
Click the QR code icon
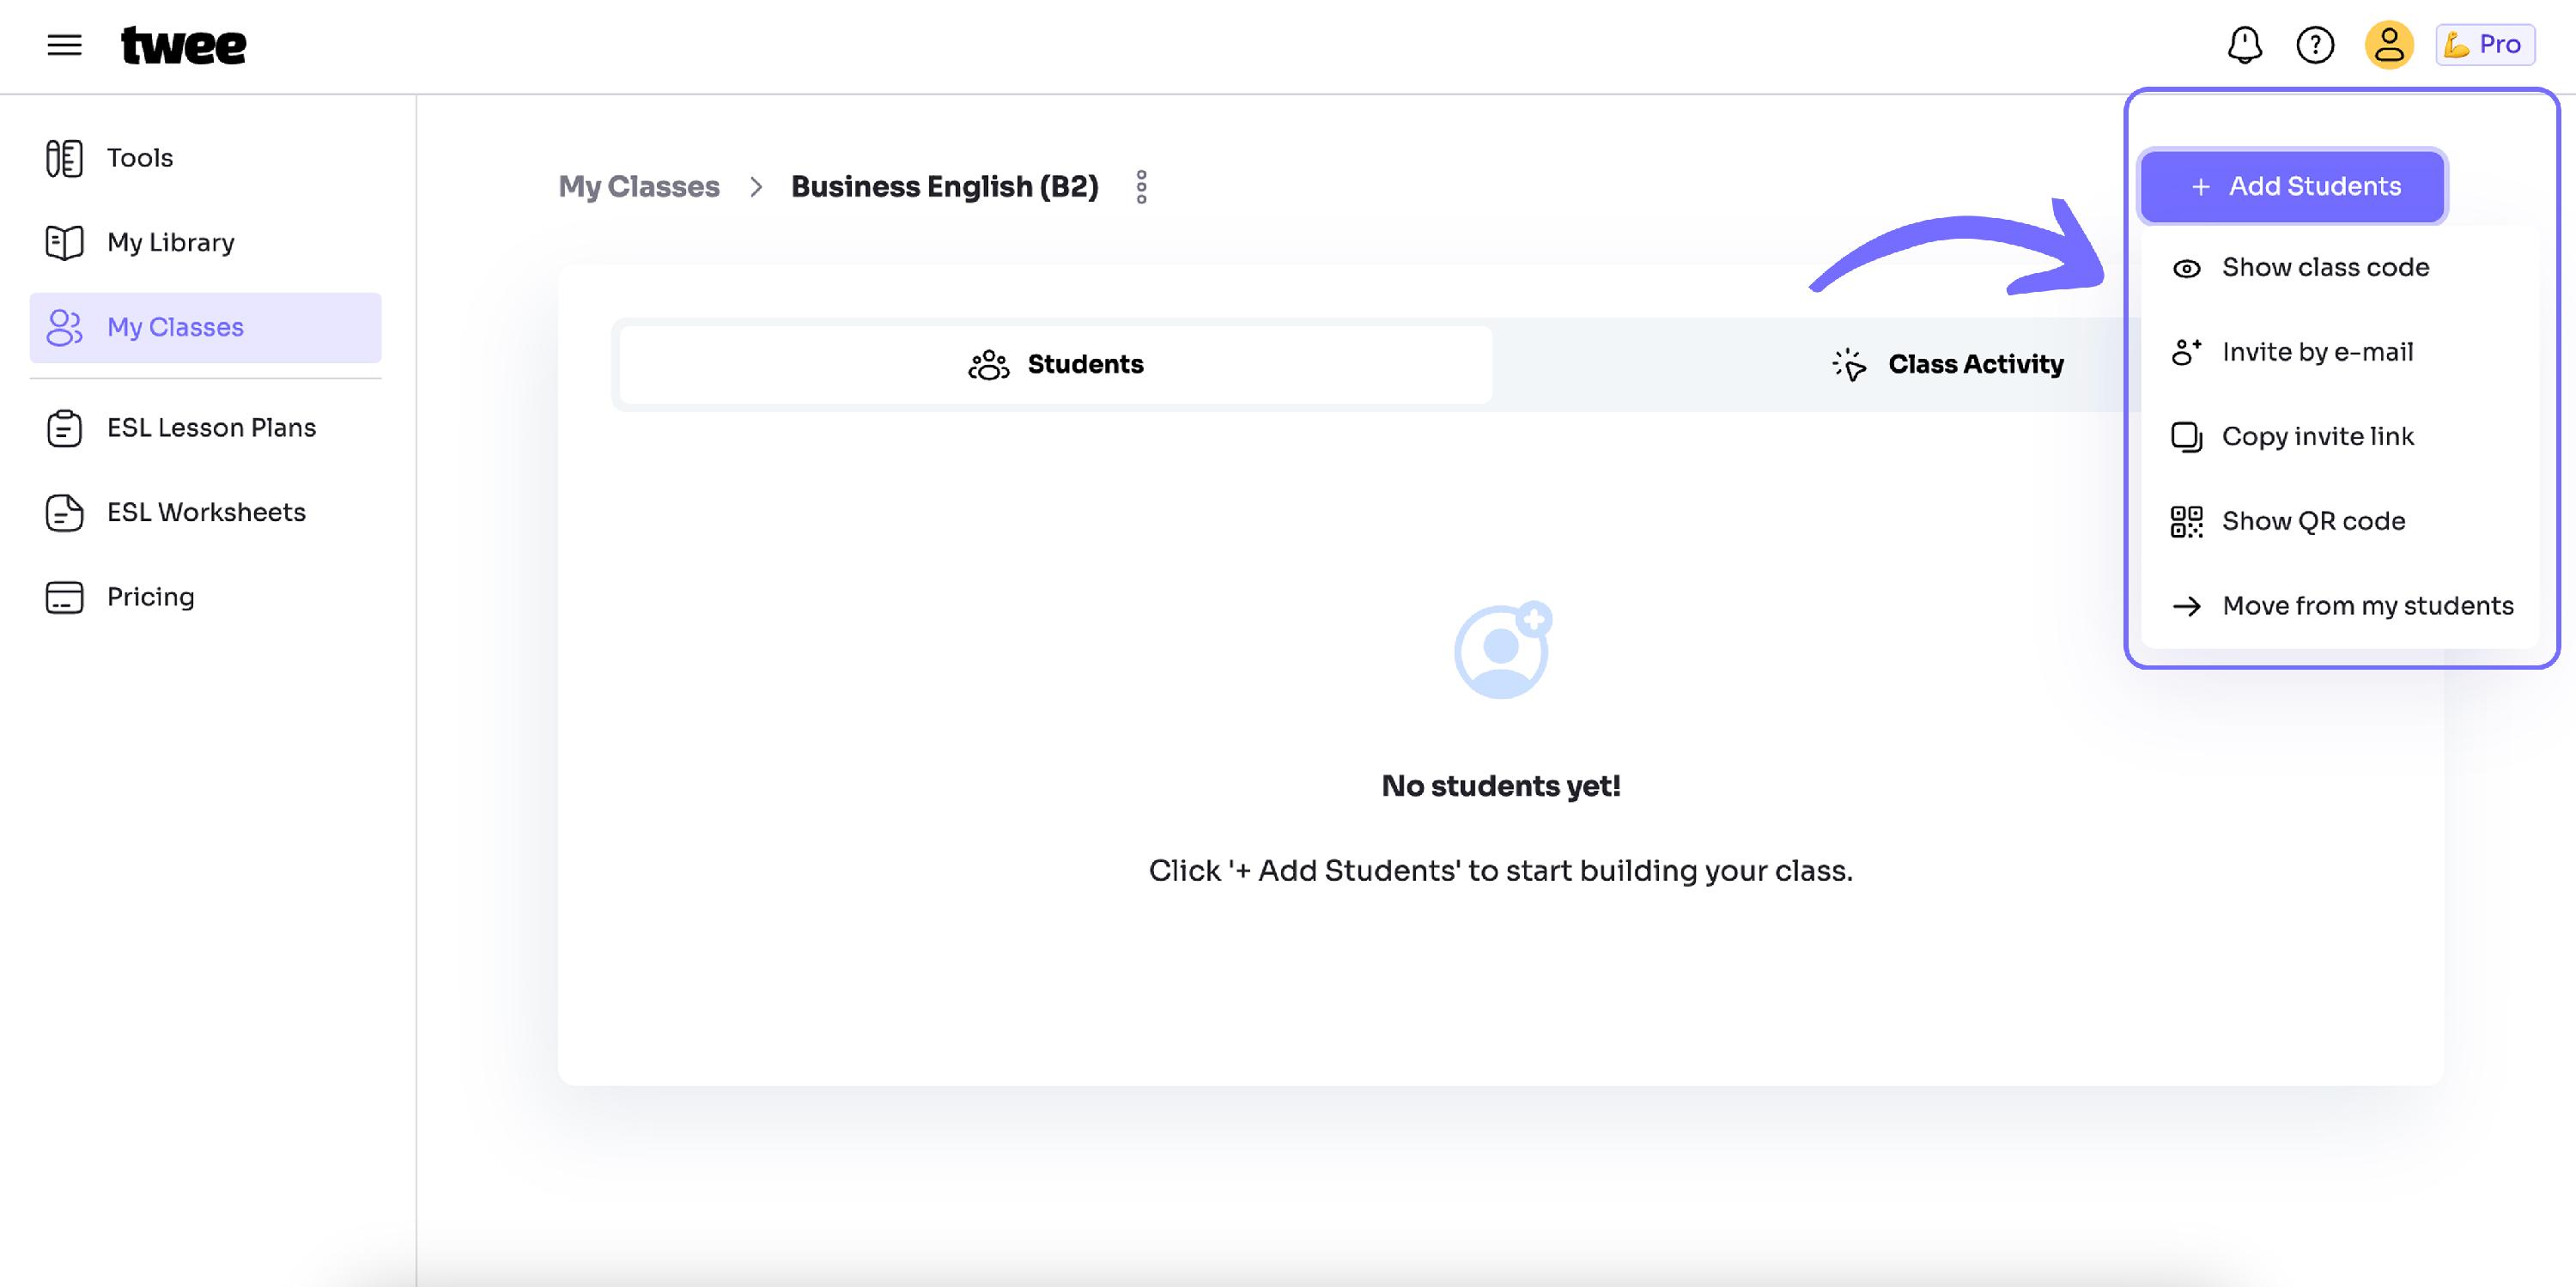point(2186,522)
